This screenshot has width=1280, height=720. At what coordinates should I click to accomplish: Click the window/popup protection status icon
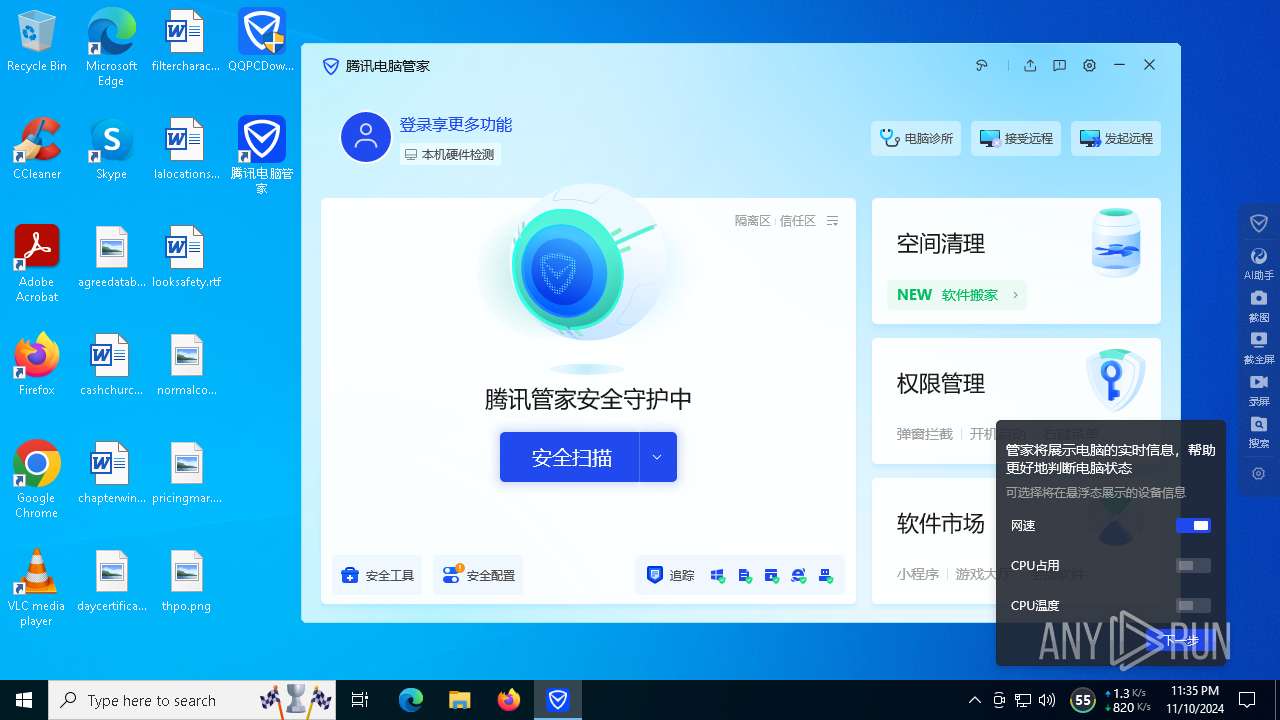[771, 575]
